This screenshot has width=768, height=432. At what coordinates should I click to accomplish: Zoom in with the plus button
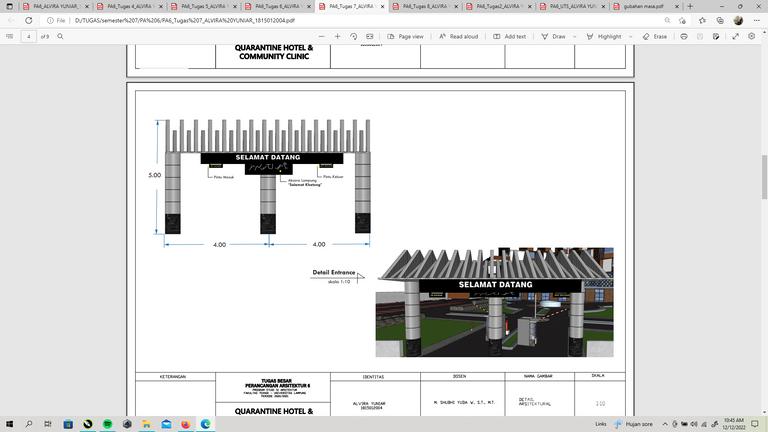337,36
